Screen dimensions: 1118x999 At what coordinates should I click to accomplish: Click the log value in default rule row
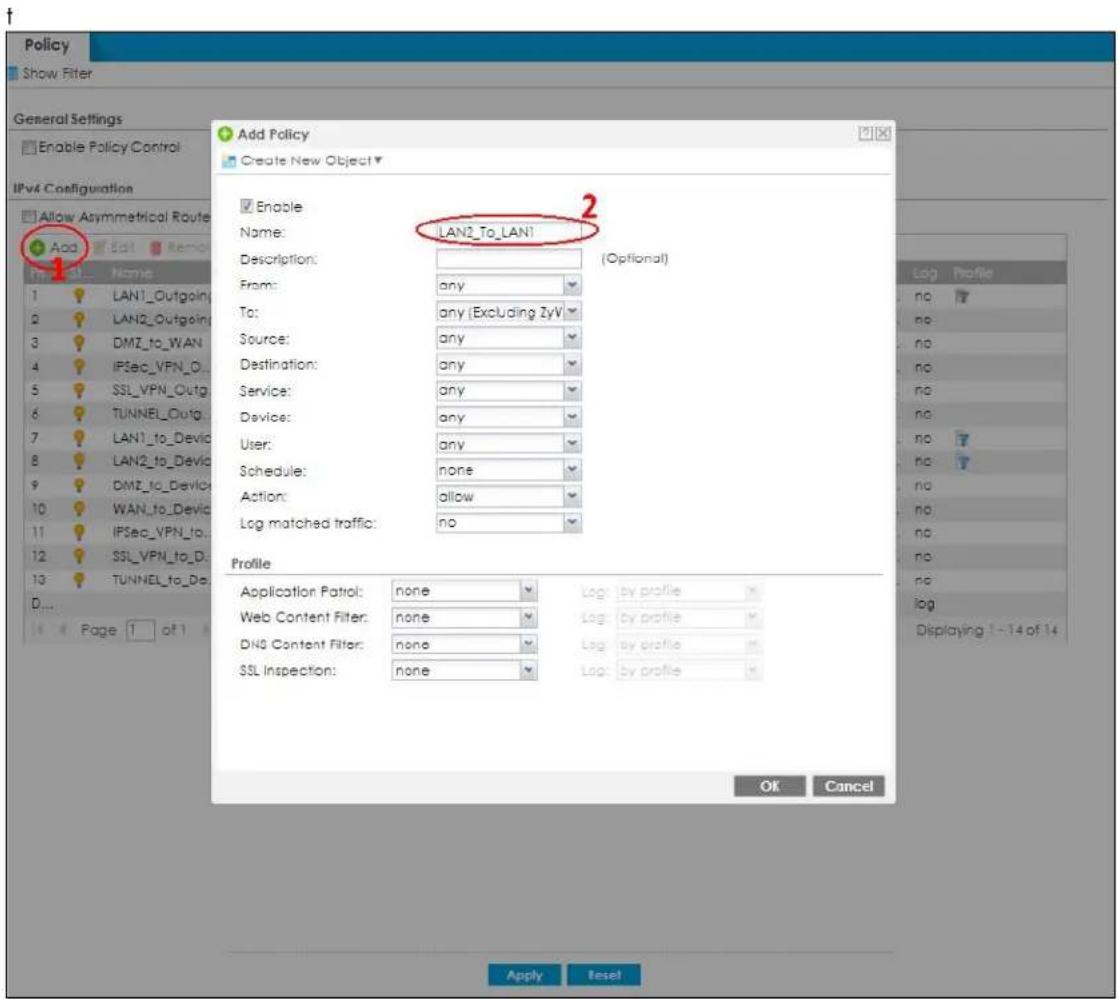pyautogui.click(x=924, y=604)
